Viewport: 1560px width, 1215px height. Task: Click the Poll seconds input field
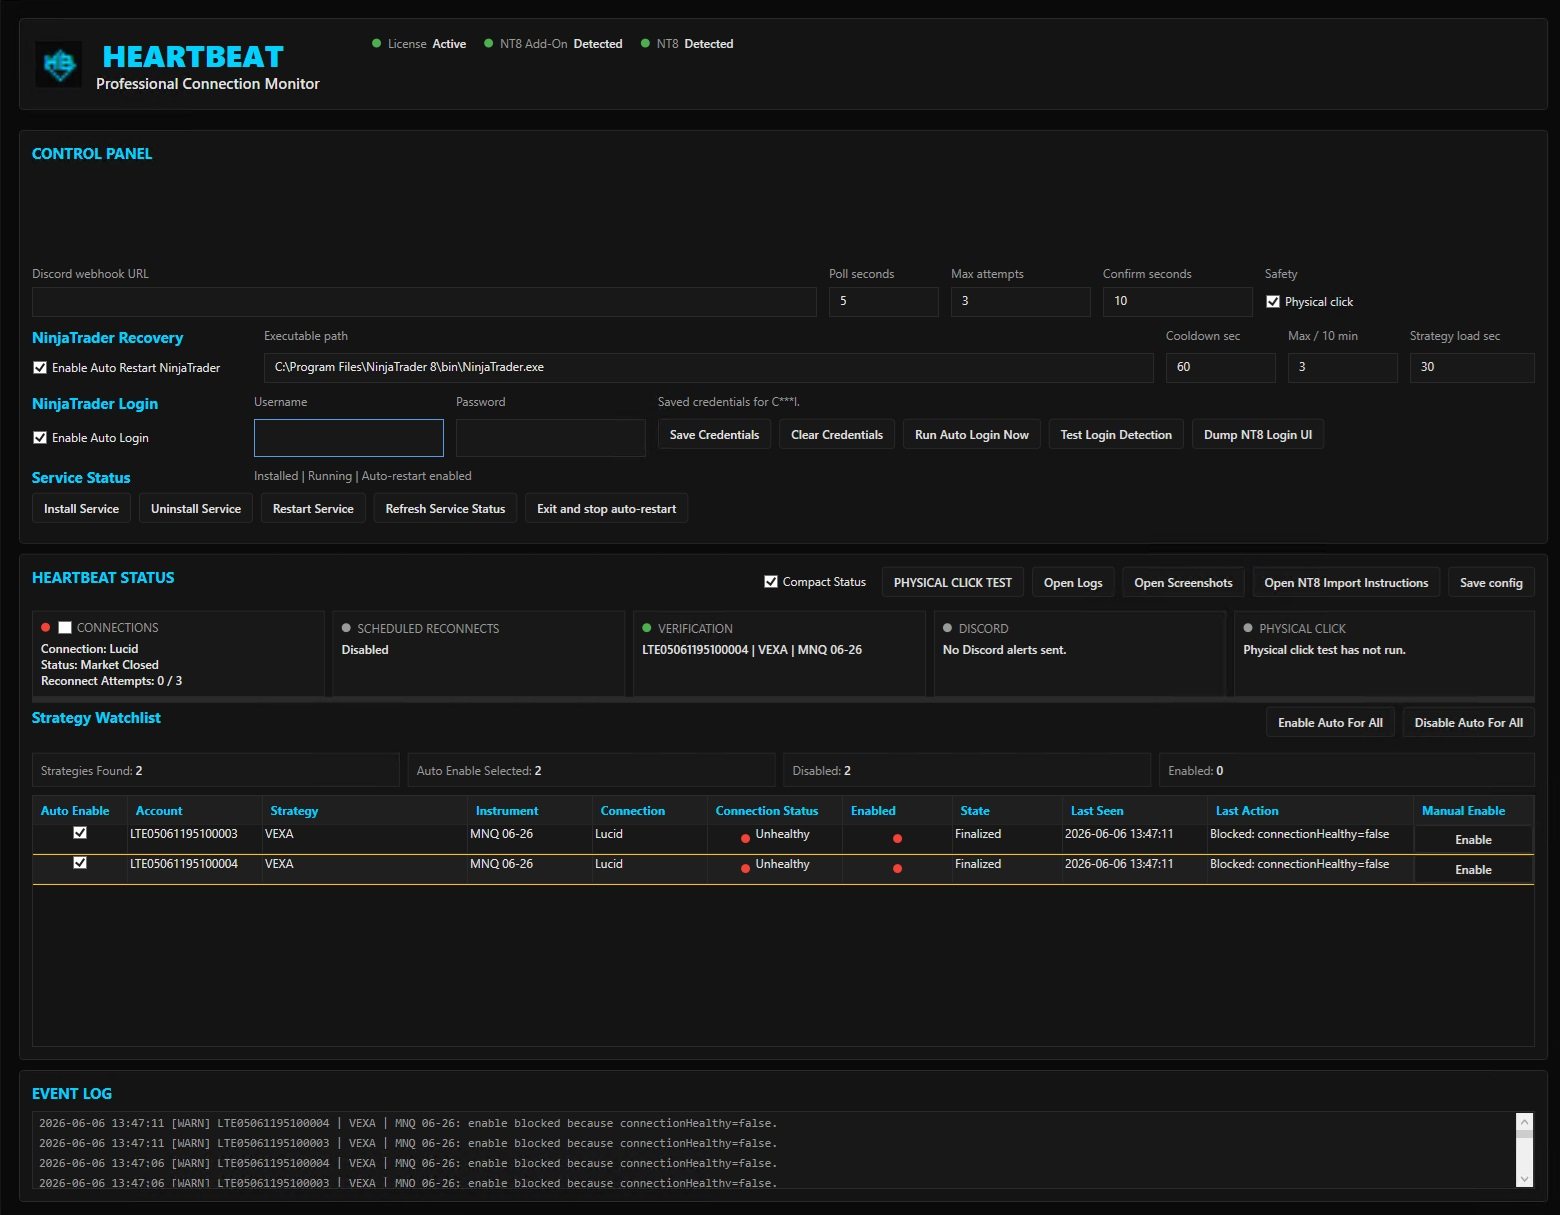coord(883,302)
